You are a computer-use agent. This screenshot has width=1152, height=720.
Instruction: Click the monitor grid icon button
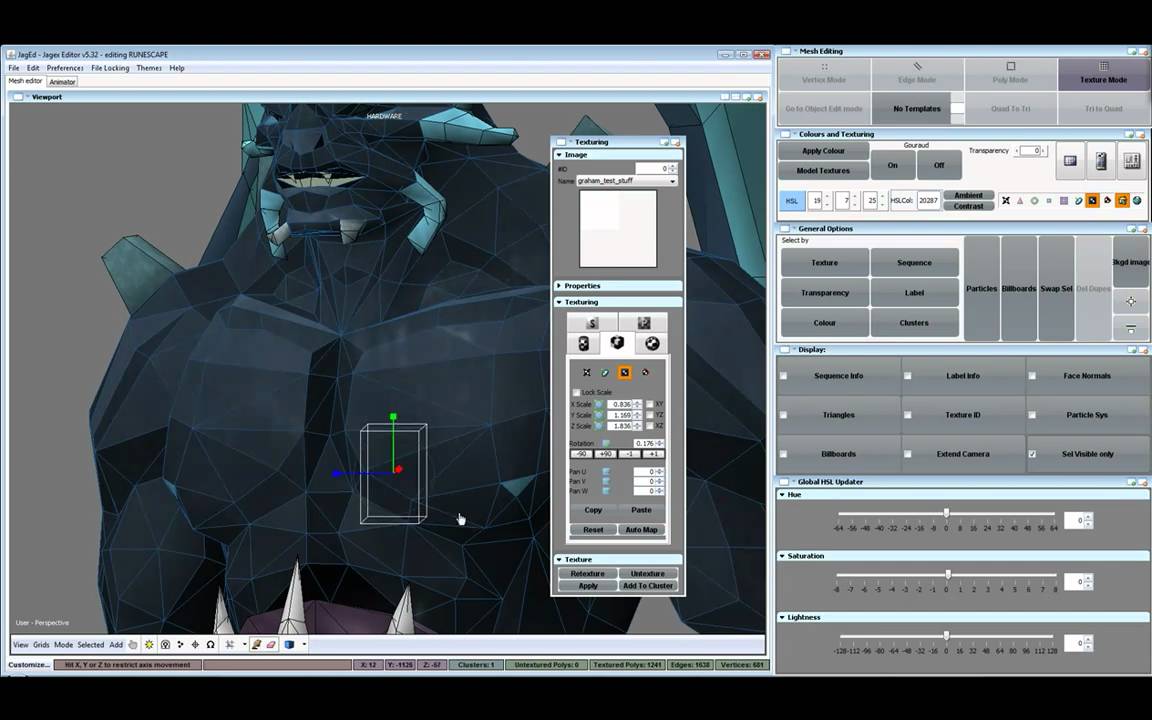(x=1070, y=161)
